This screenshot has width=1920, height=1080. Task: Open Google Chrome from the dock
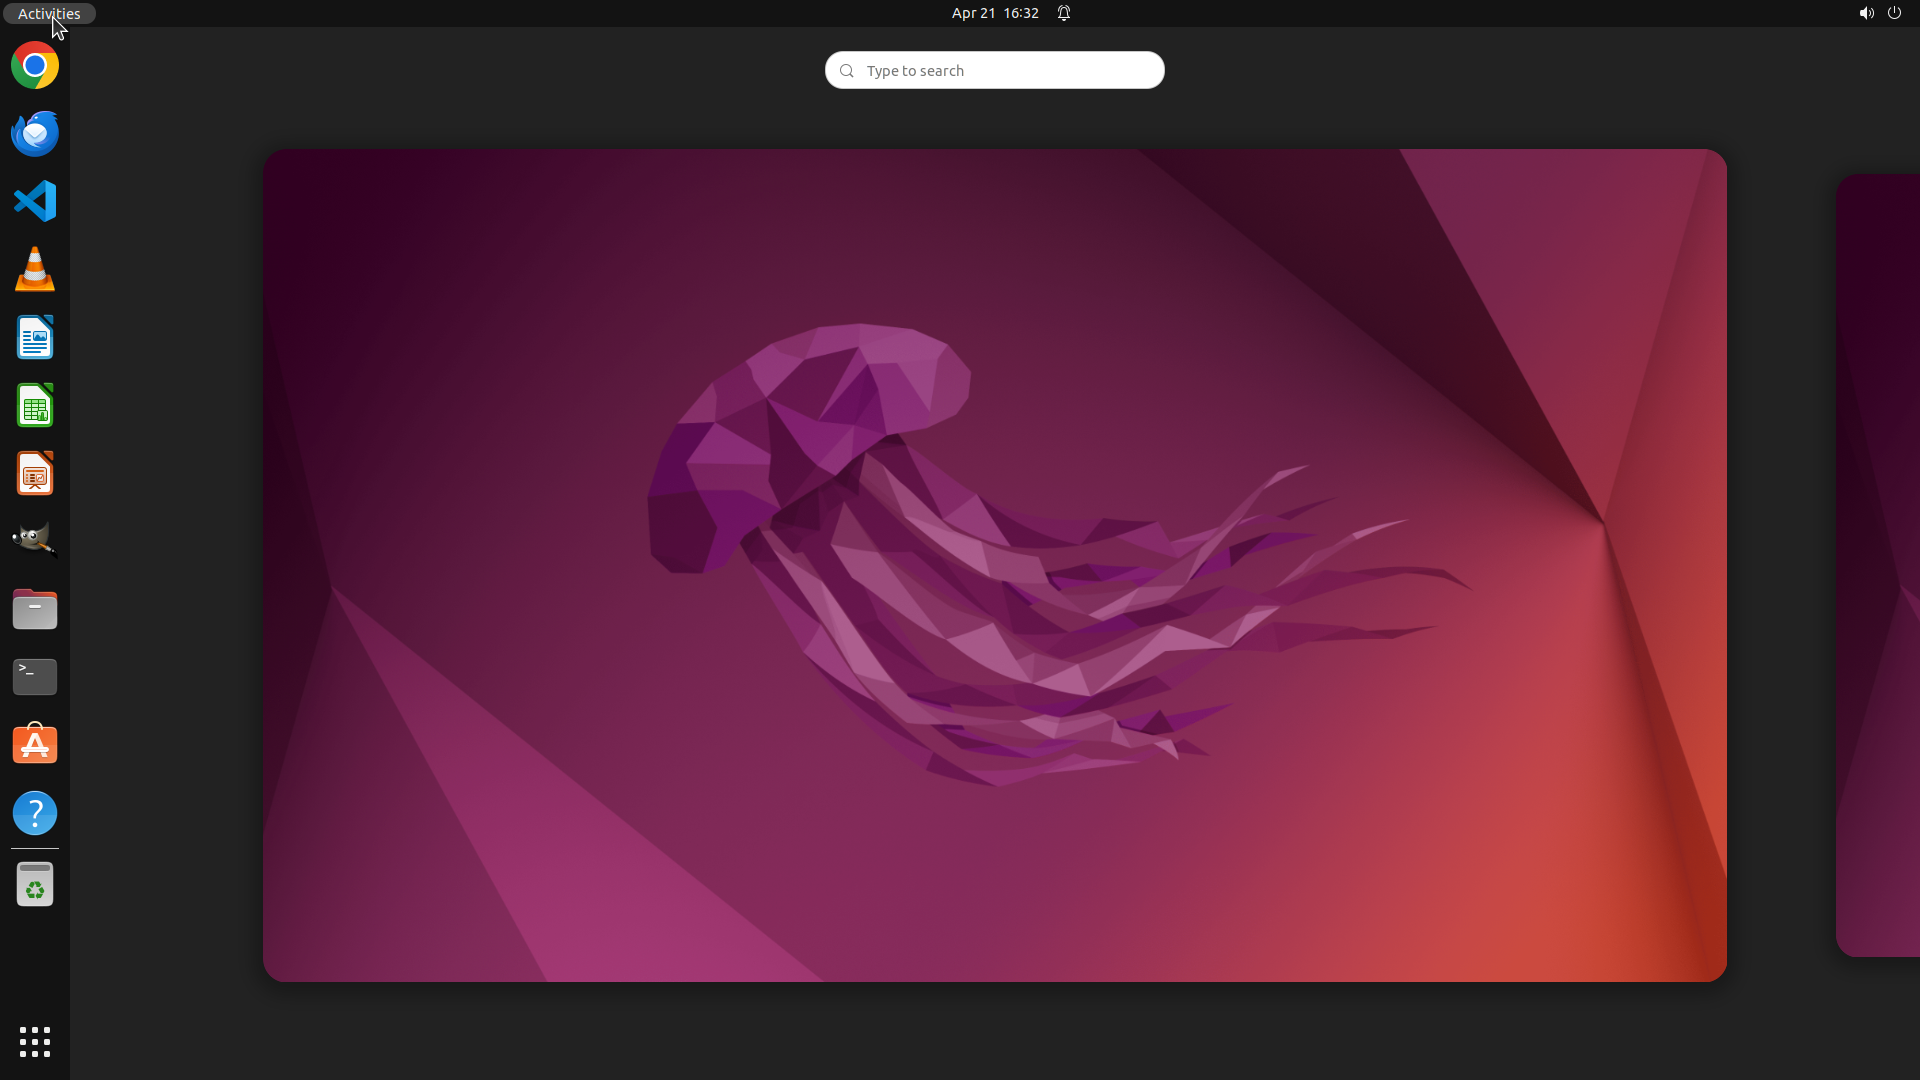click(35, 66)
